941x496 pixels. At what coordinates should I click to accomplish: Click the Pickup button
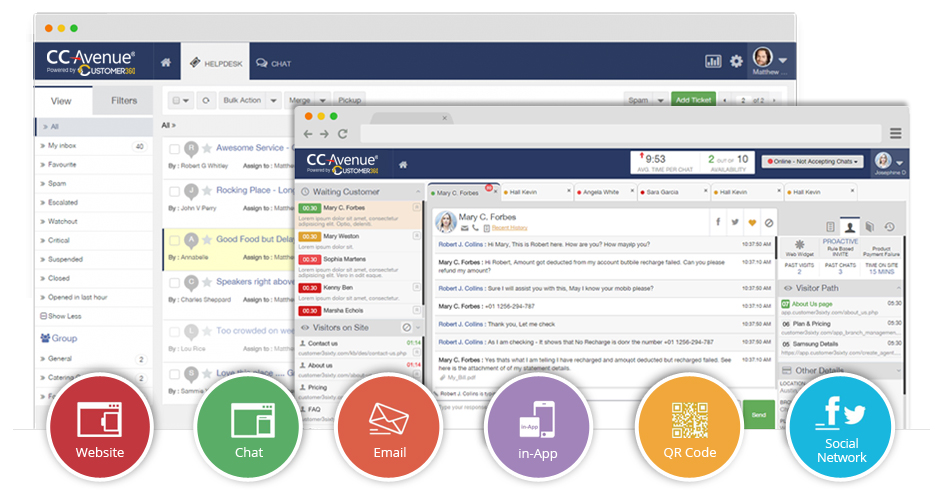tap(349, 100)
